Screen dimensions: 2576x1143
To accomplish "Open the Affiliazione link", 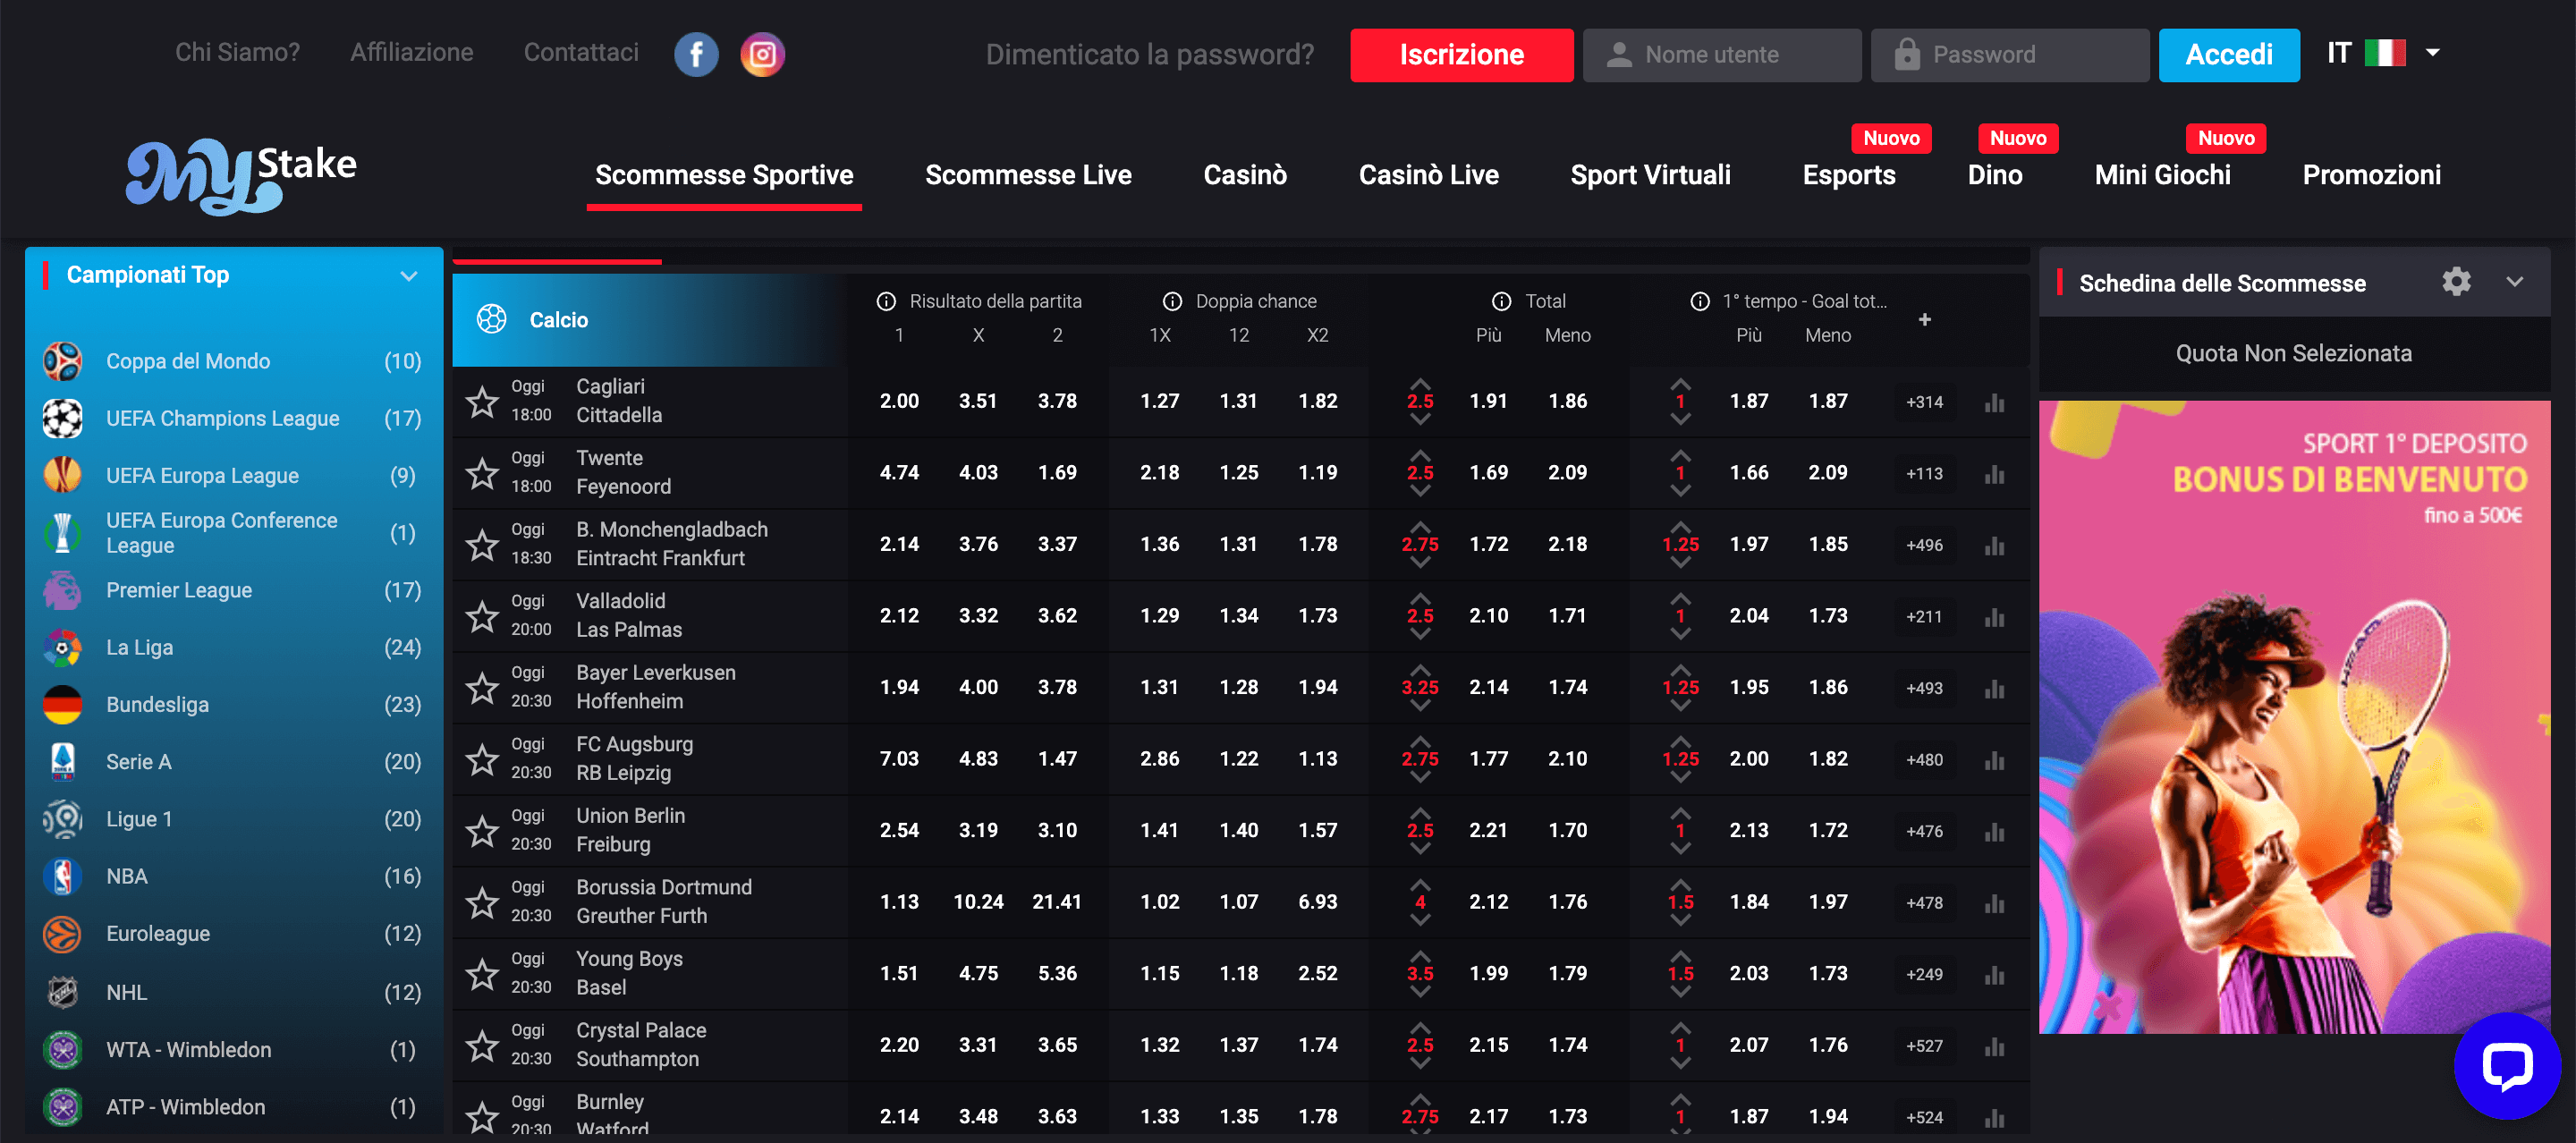I will click(411, 52).
